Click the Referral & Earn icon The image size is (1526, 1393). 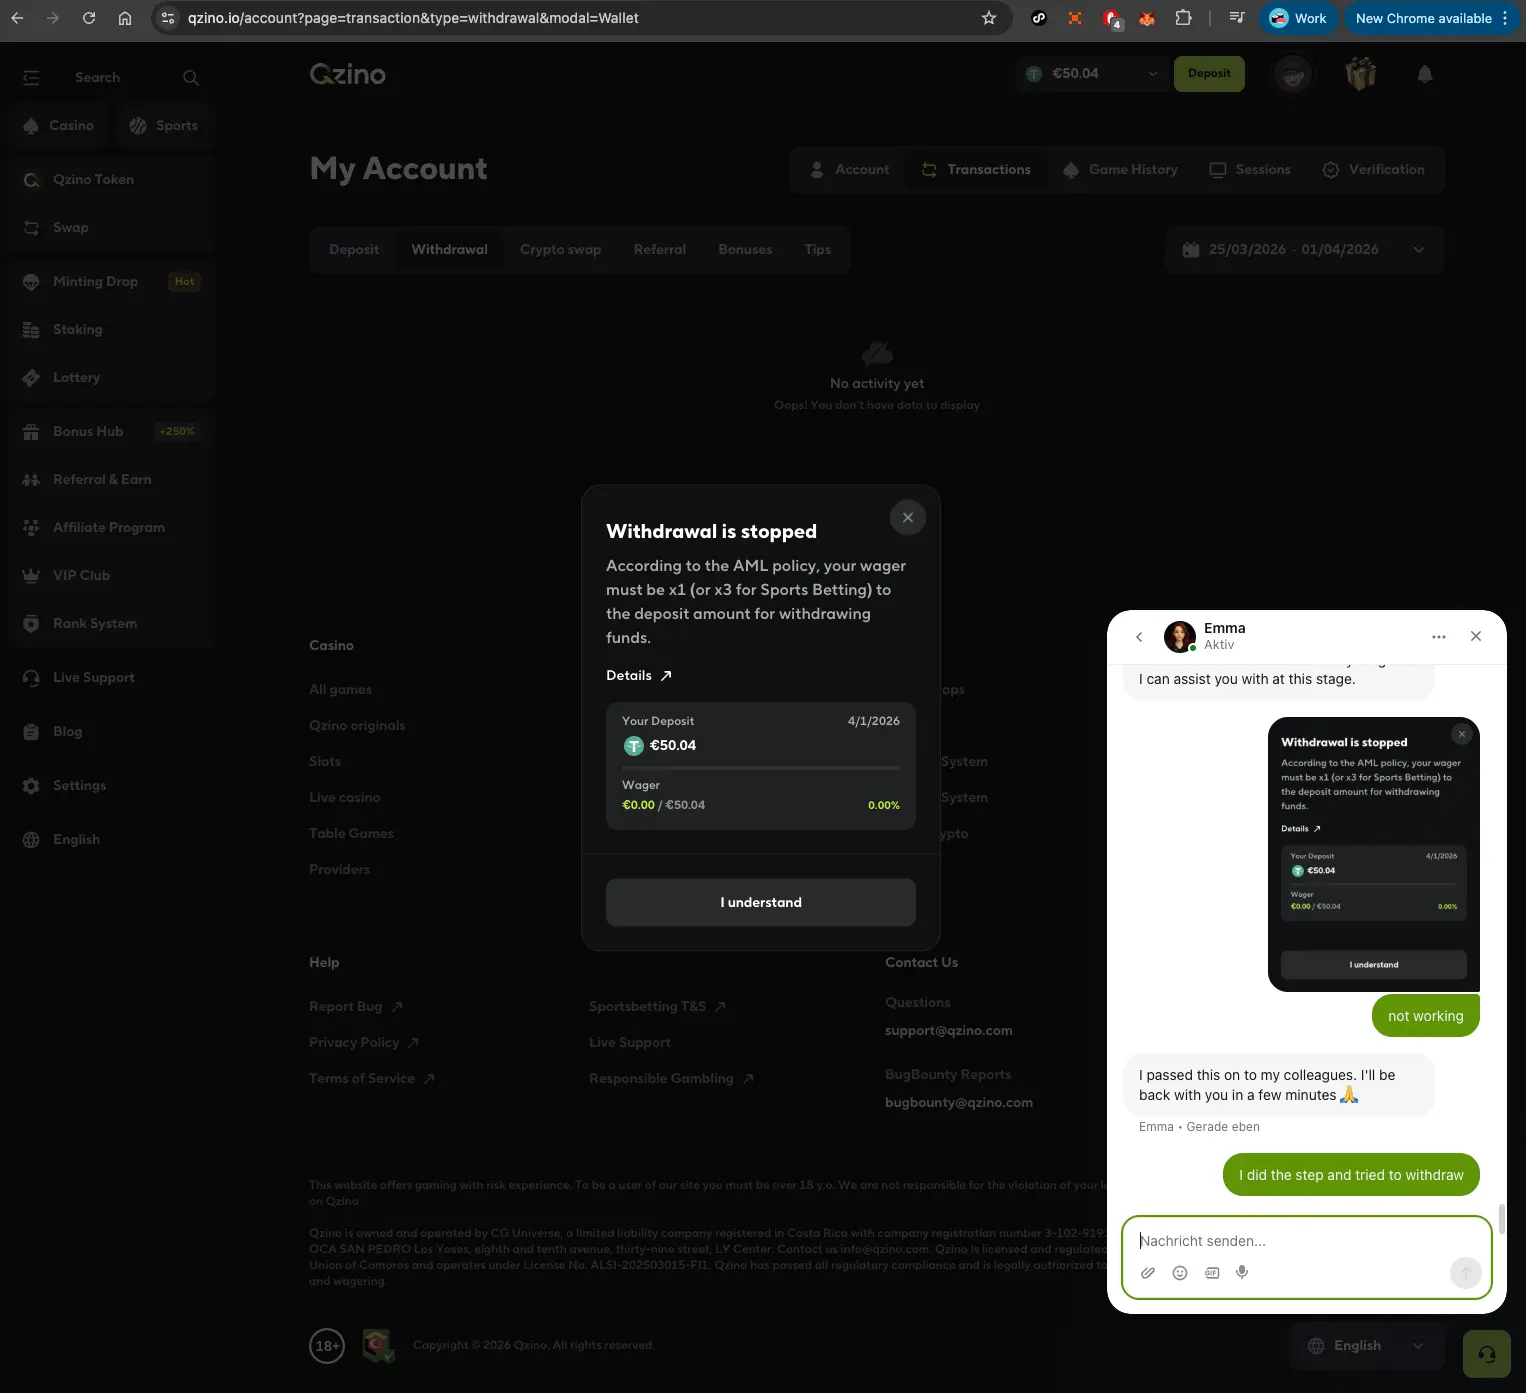pos(31,480)
